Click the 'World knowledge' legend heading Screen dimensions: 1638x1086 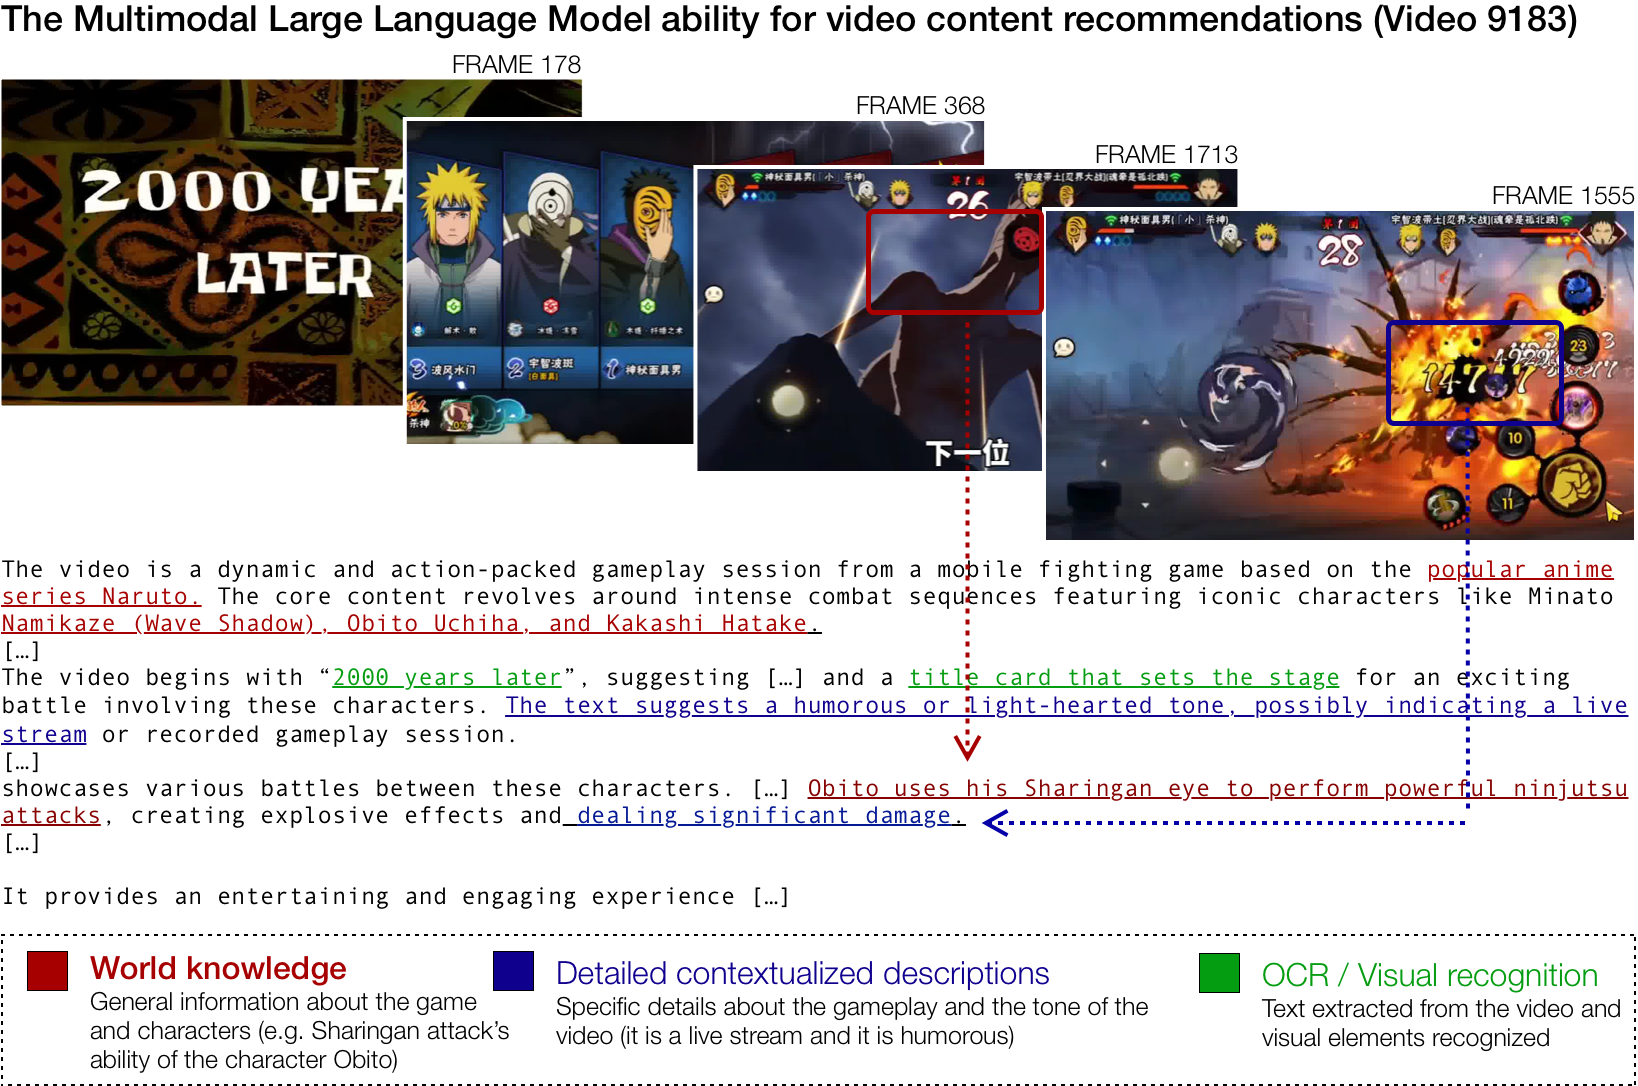tap(218, 968)
